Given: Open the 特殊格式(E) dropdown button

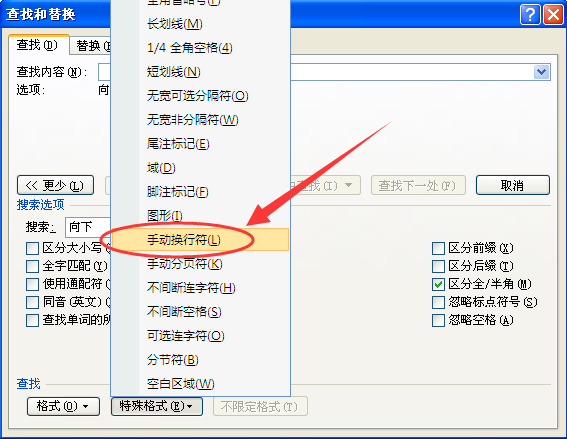Looking at the screenshot, I should [x=157, y=406].
